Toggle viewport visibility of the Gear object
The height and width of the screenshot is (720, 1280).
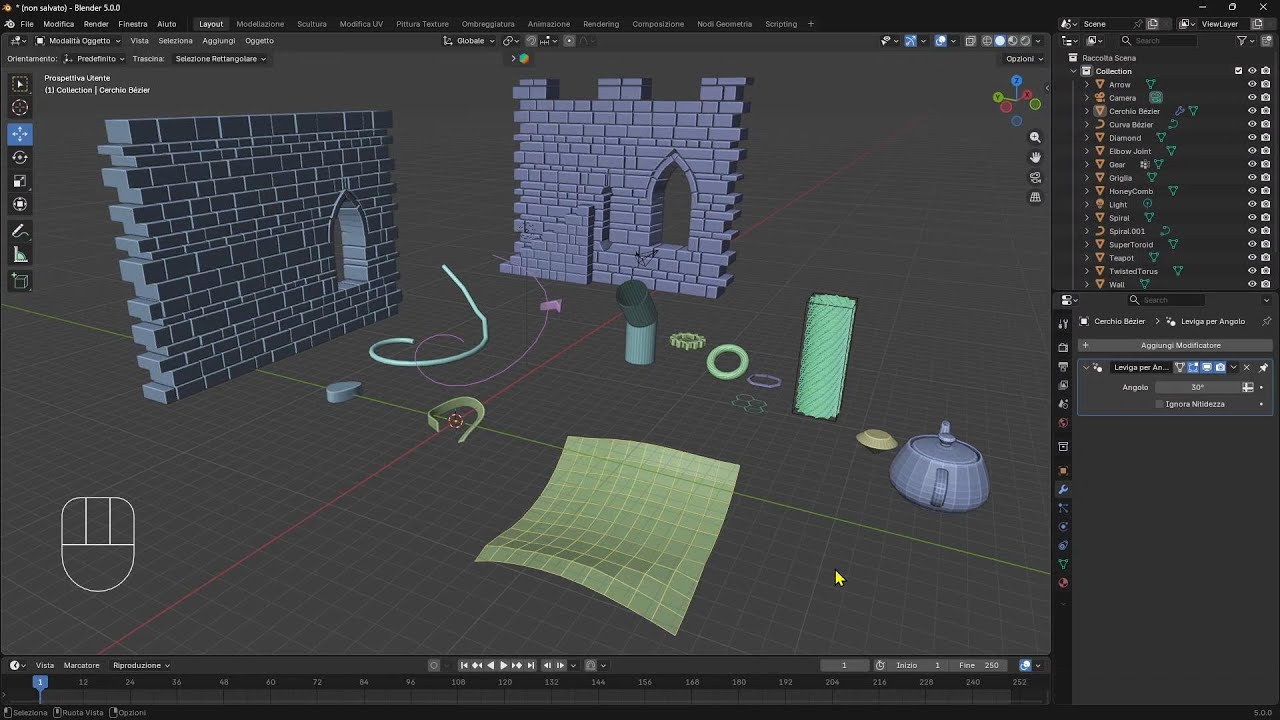[1252, 165]
